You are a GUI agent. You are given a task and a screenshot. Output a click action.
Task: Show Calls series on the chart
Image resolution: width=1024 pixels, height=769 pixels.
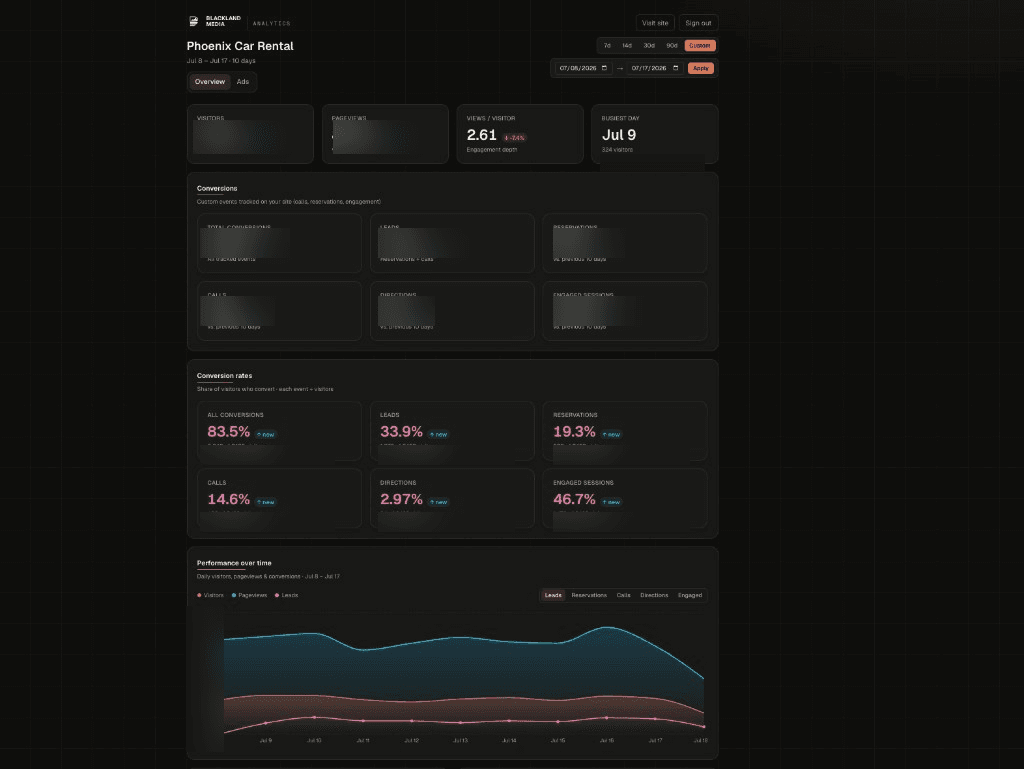(624, 595)
